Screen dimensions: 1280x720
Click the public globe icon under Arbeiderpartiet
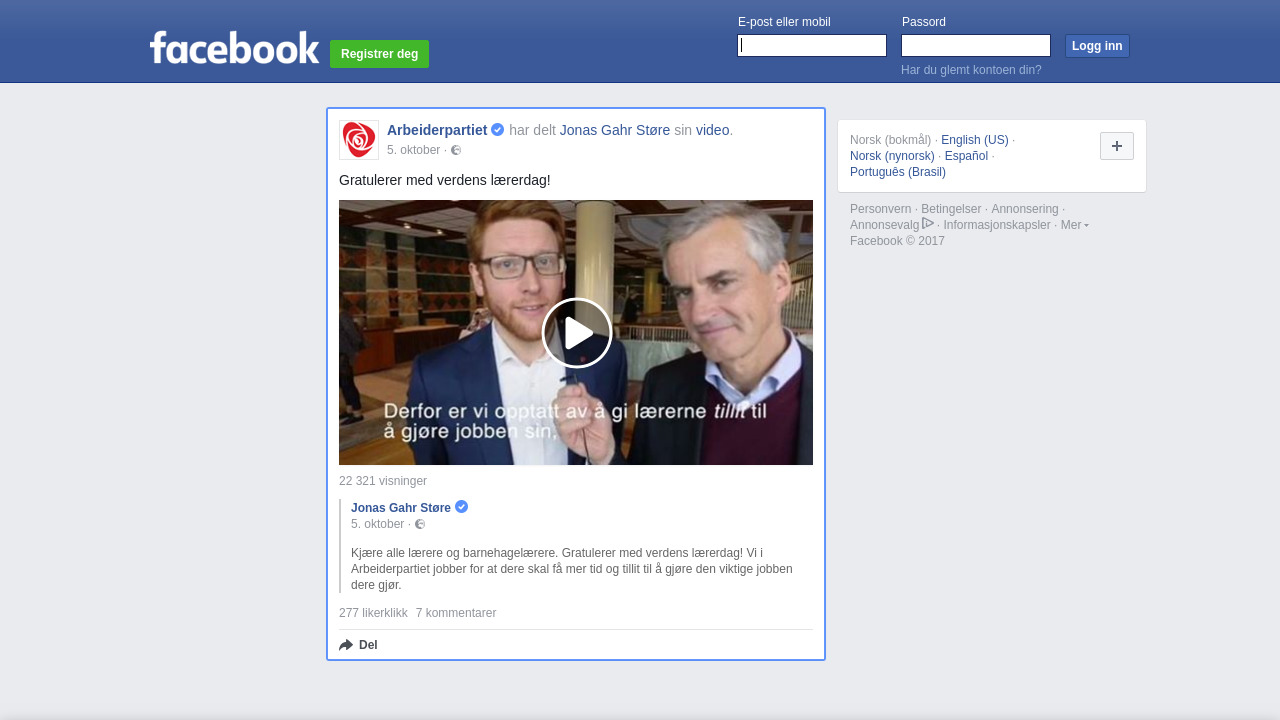pos(456,150)
